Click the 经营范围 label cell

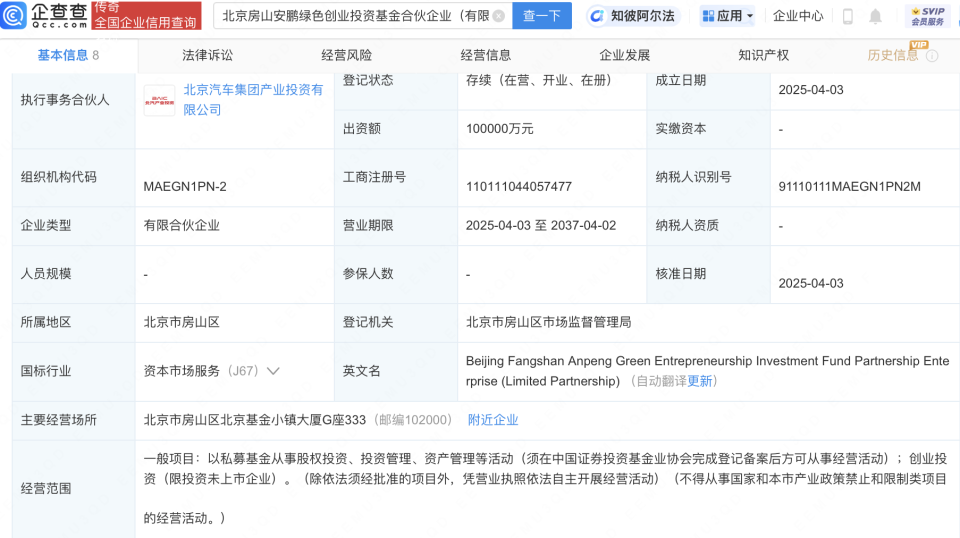pos(73,488)
